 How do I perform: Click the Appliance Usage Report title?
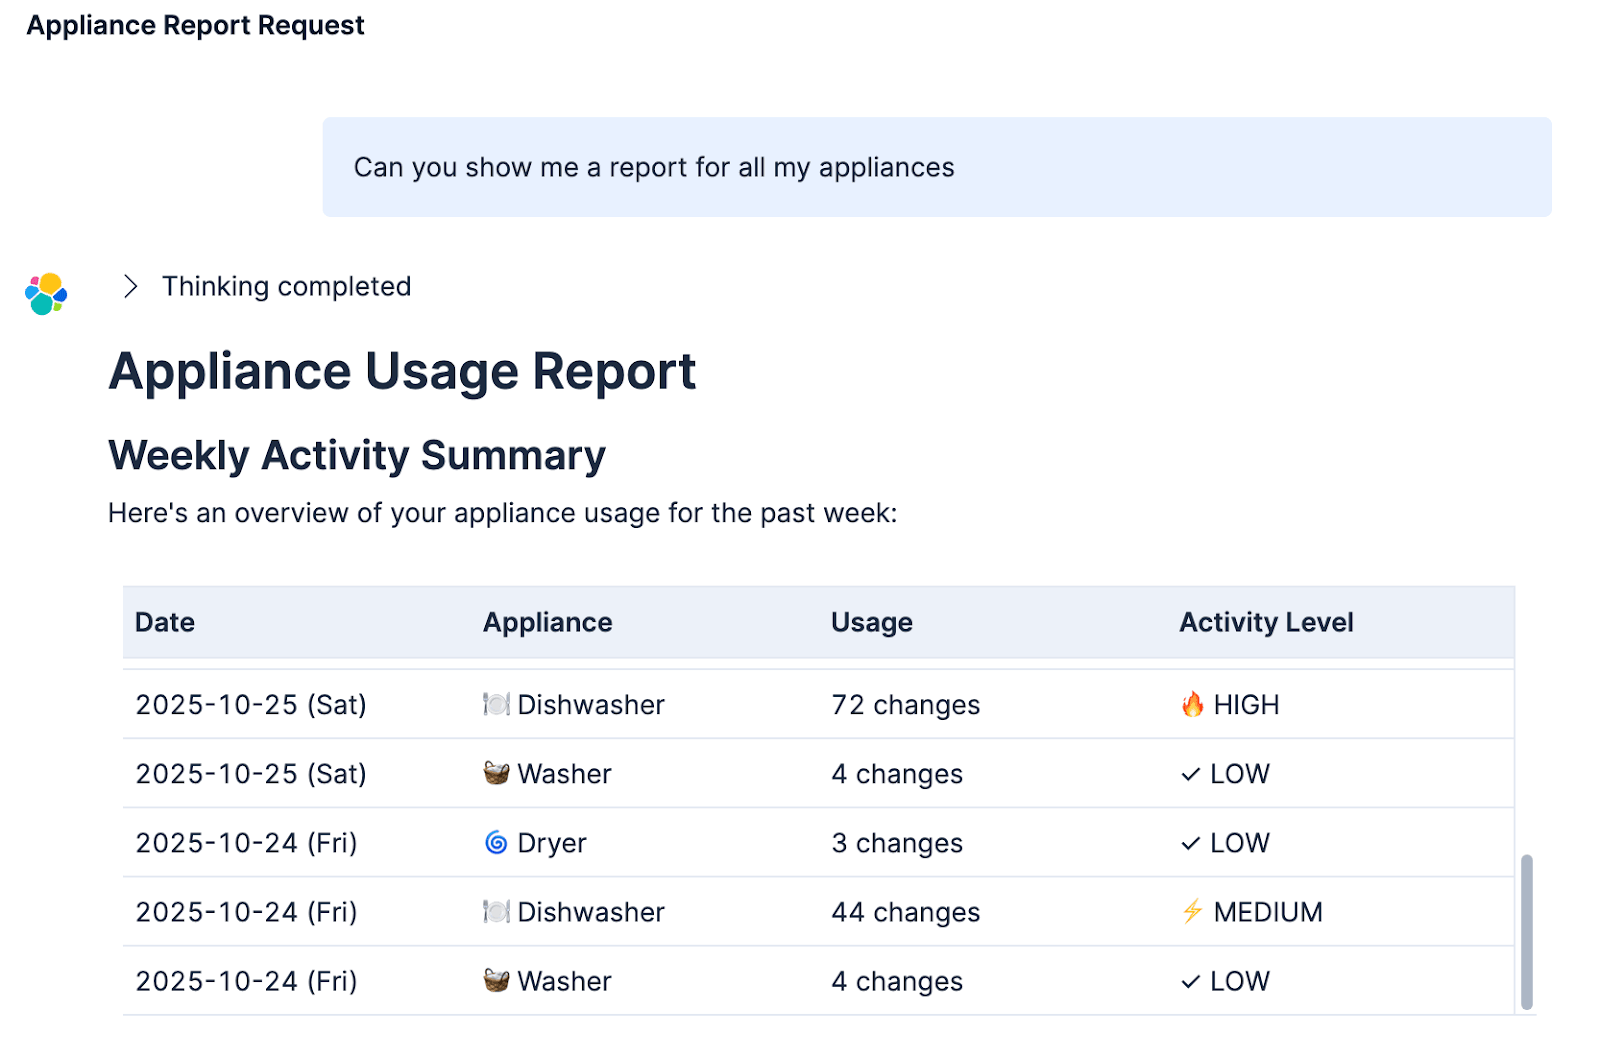point(403,371)
